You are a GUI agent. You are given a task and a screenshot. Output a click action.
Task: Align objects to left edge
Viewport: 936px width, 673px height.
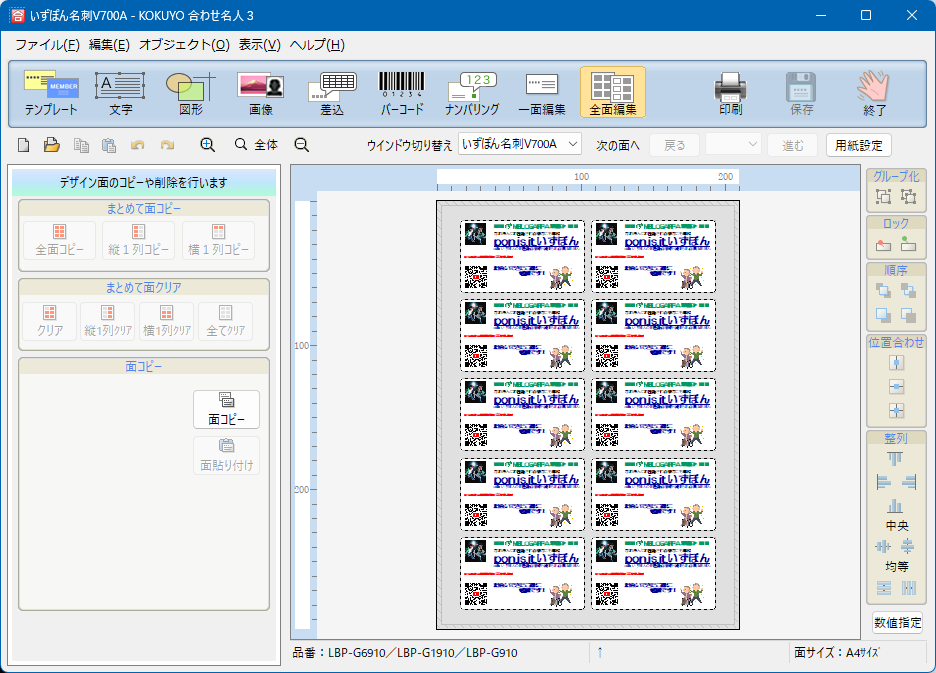click(883, 482)
